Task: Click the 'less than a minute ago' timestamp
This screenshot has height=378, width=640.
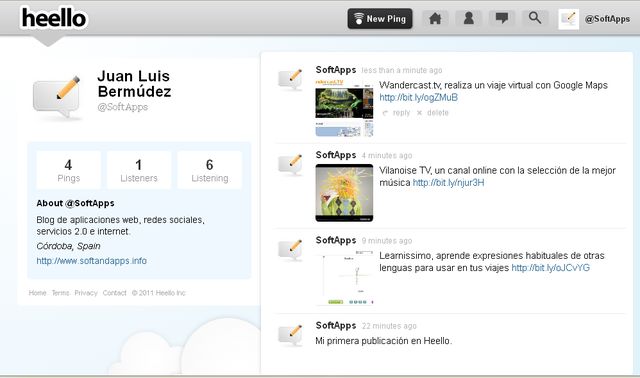Action: pos(402,70)
